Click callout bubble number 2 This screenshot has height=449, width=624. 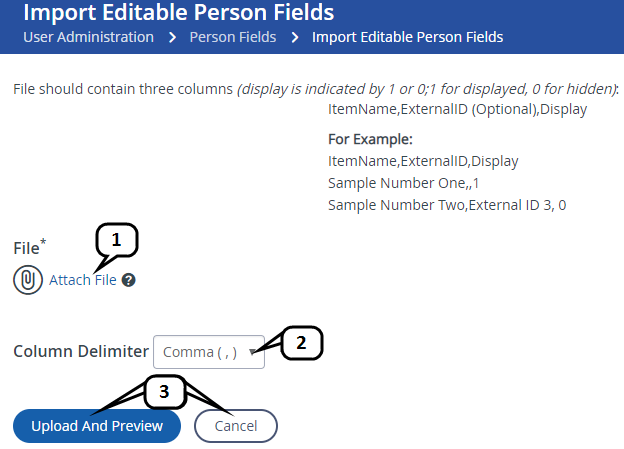point(303,344)
